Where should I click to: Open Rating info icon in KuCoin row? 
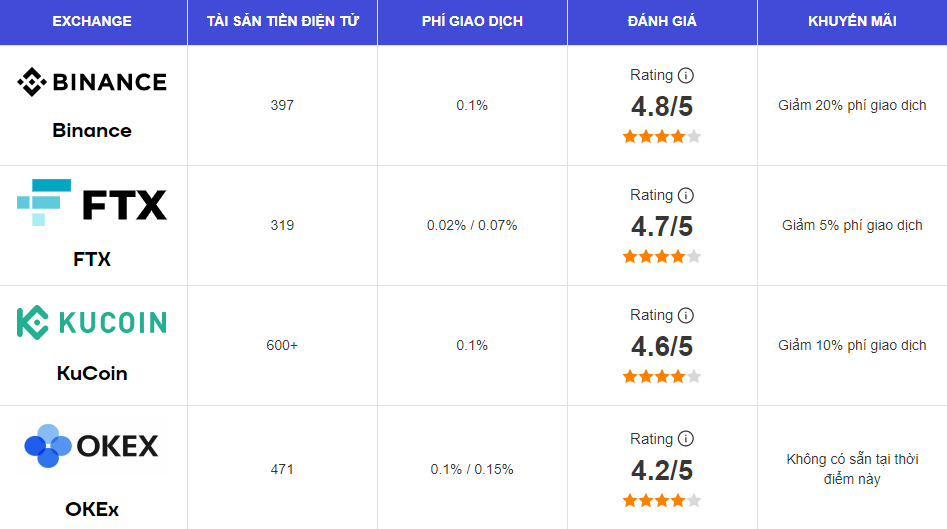tap(685, 316)
